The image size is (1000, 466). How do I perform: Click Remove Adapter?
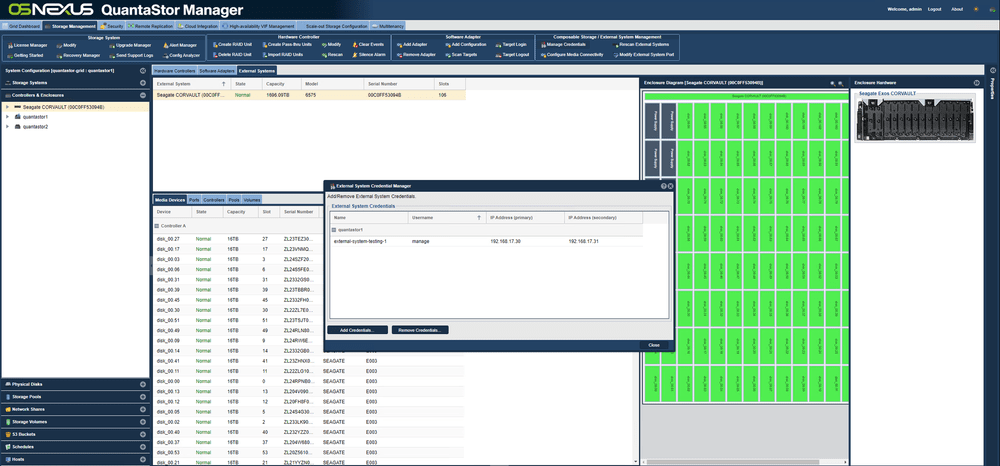[416, 55]
